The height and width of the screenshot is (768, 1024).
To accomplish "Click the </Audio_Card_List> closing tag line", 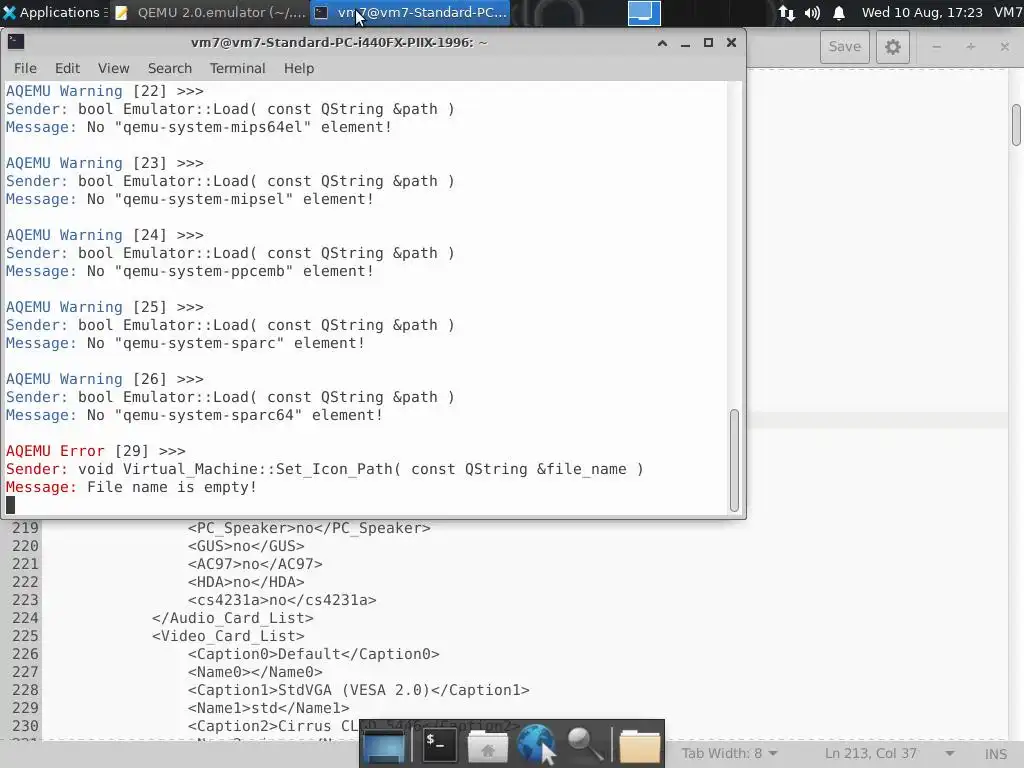I will (x=232, y=618).
